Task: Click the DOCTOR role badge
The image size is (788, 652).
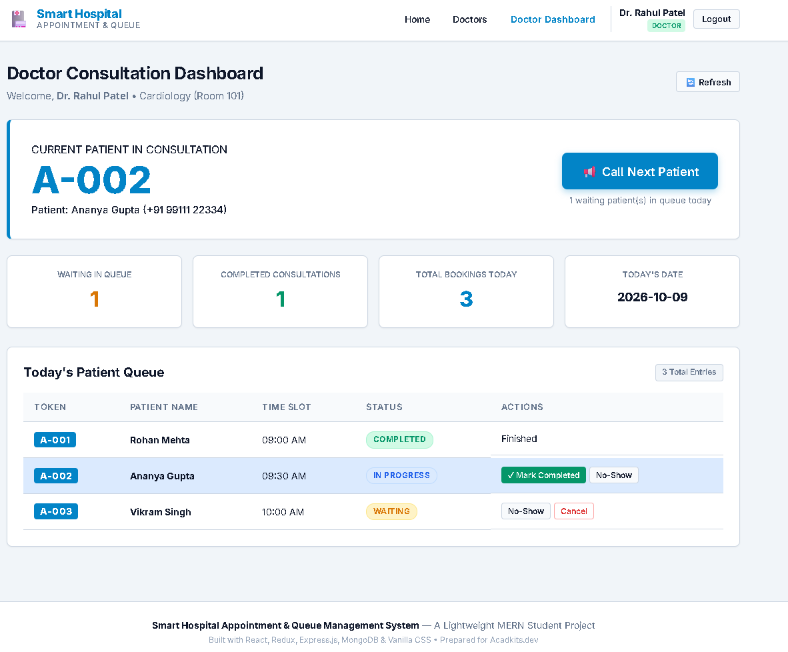Action: click(x=666, y=26)
